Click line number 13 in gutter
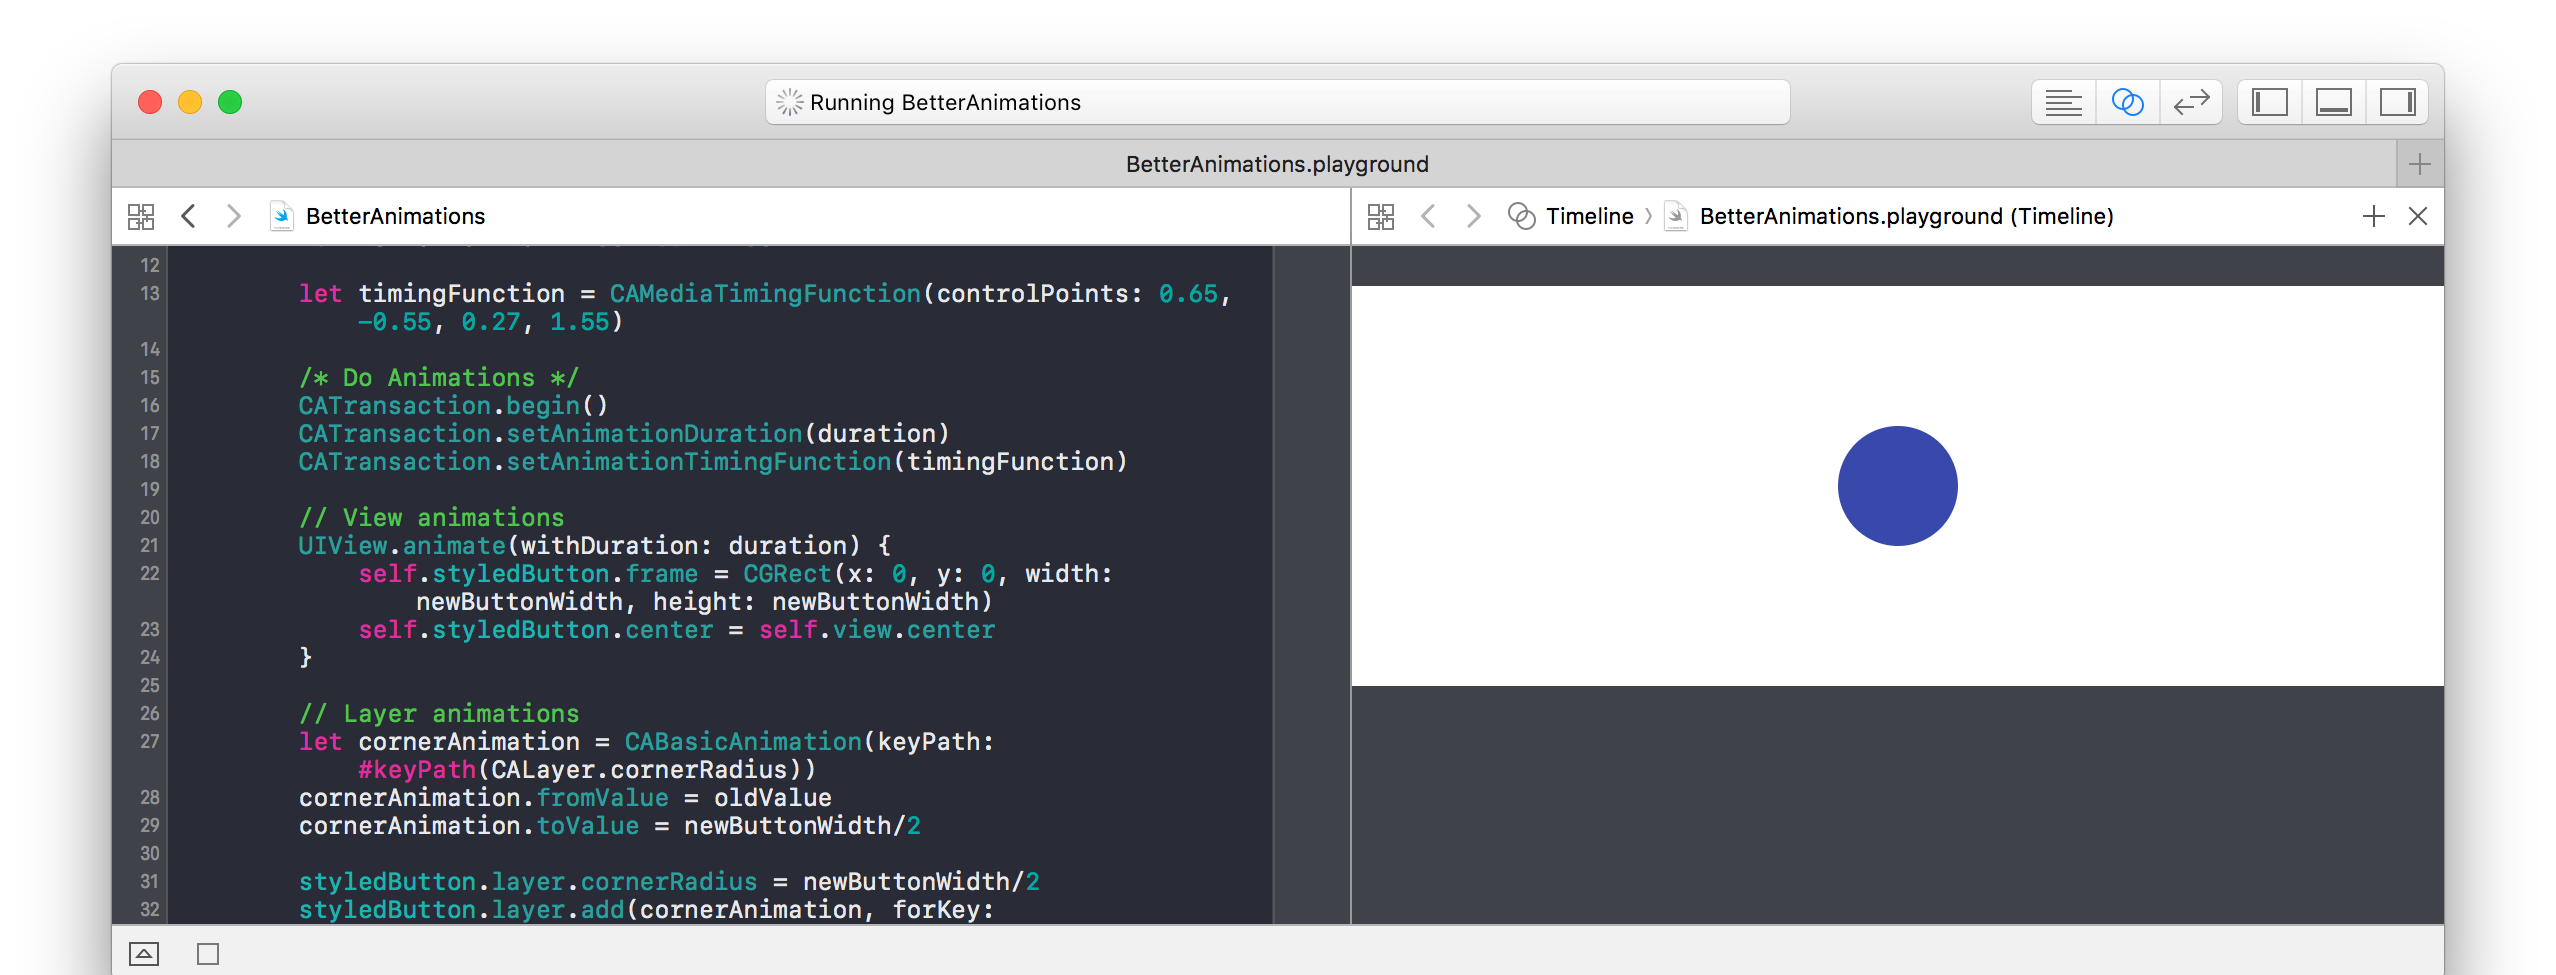The height and width of the screenshot is (975, 2556). pos(150,293)
